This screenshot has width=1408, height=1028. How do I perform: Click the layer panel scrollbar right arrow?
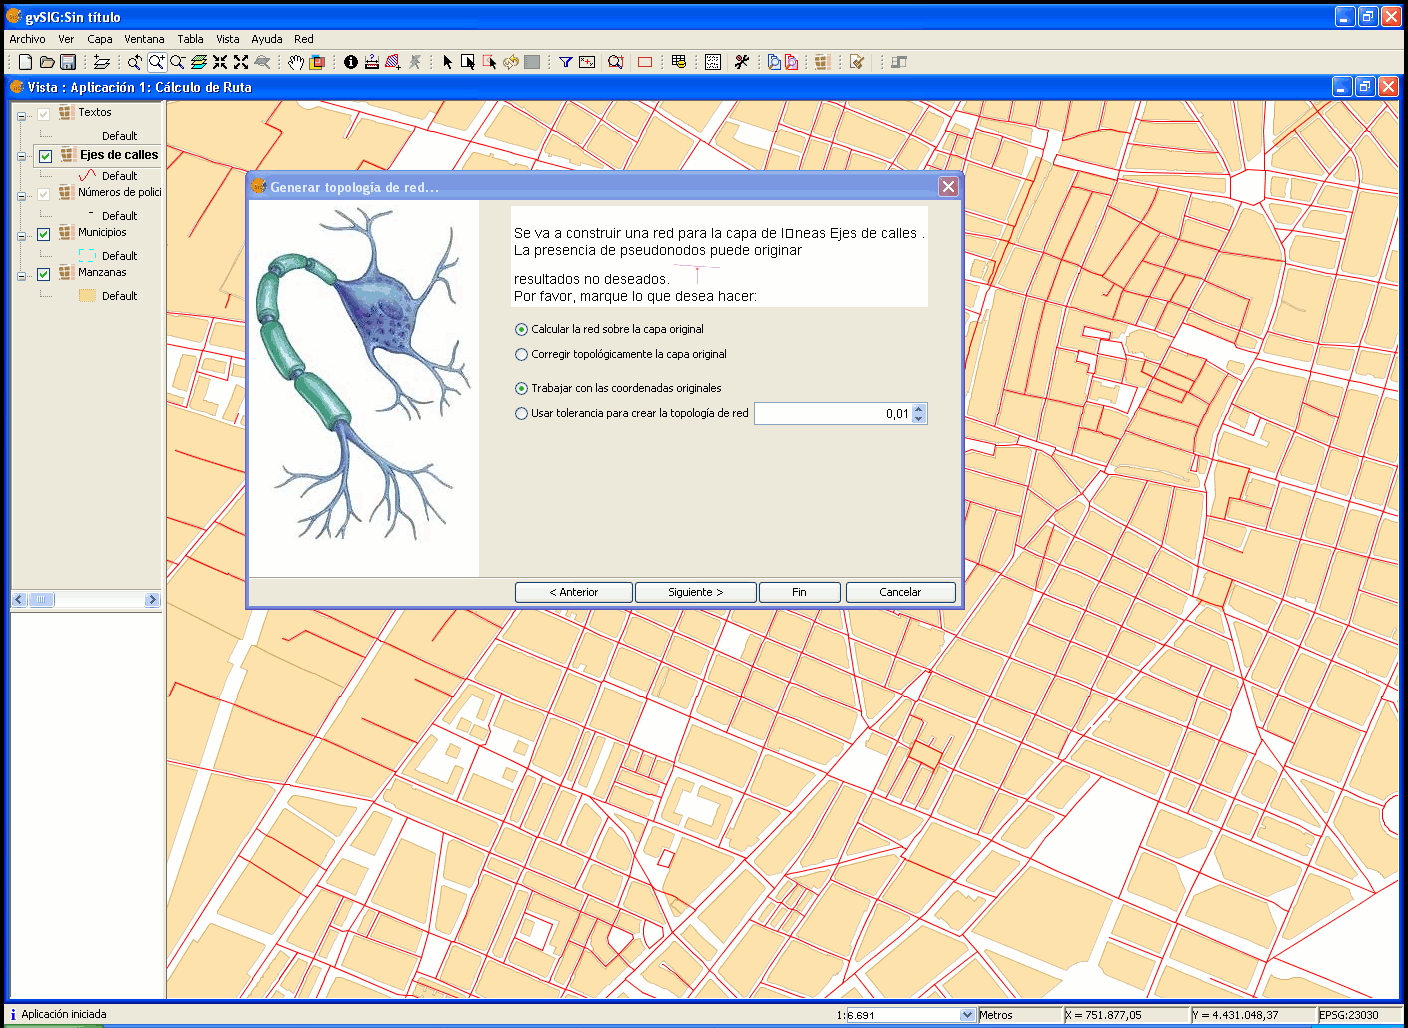click(x=152, y=600)
